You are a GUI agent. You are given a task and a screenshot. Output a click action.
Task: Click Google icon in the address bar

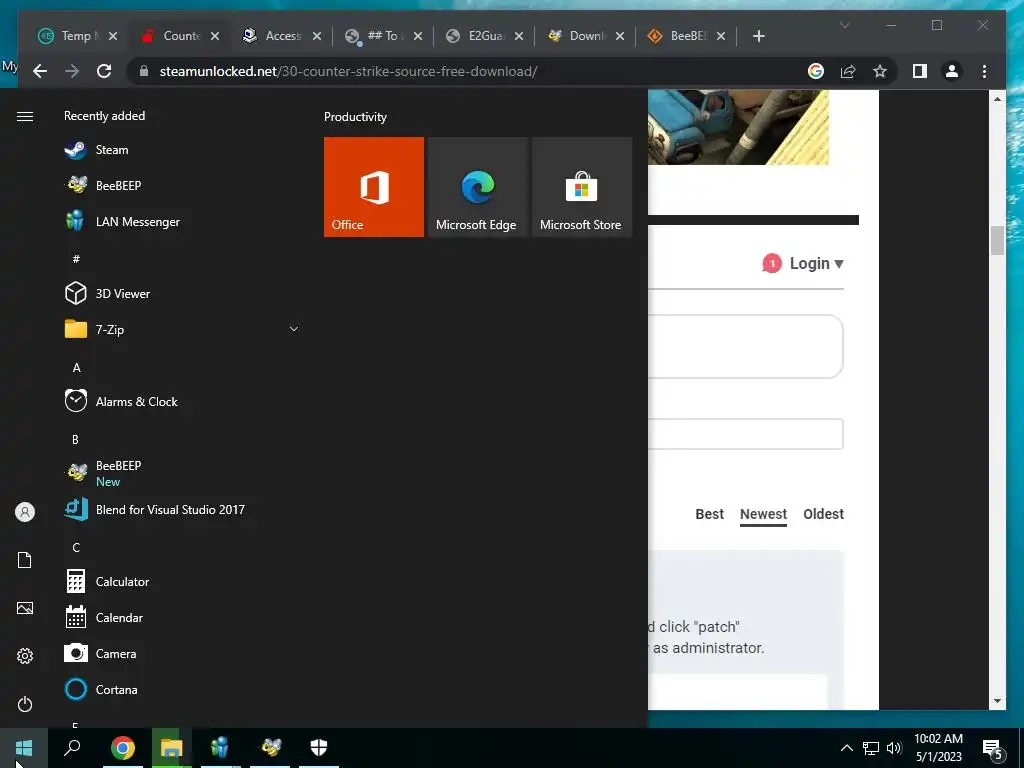(x=816, y=71)
